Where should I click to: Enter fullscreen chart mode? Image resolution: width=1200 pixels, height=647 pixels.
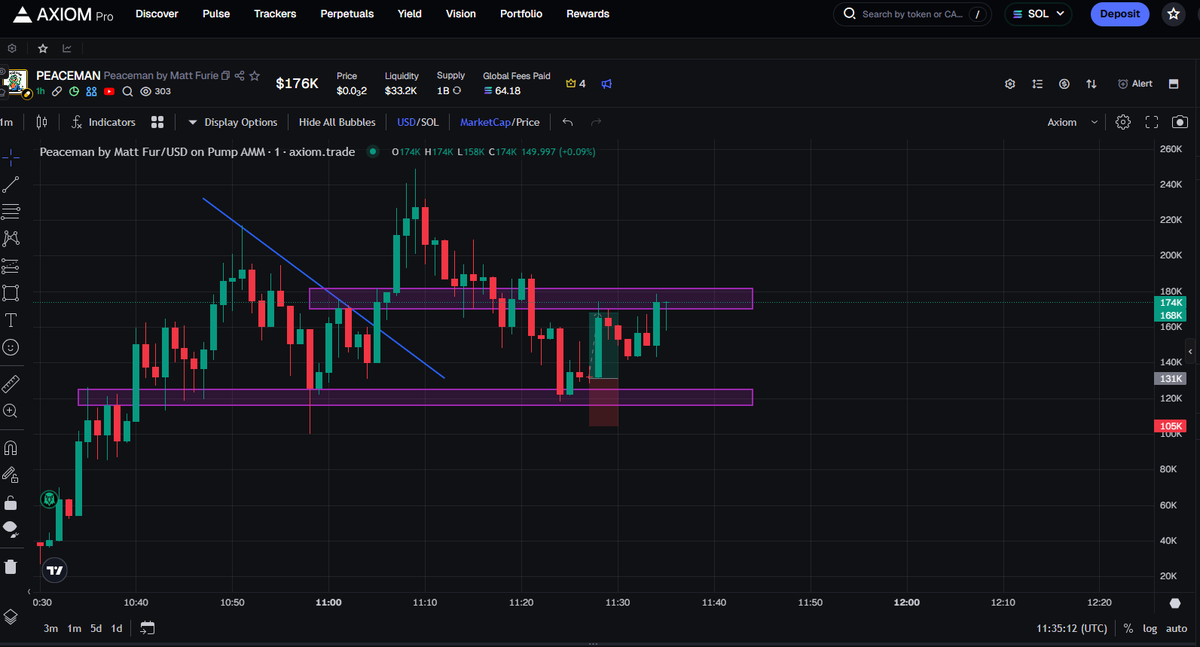1152,122
